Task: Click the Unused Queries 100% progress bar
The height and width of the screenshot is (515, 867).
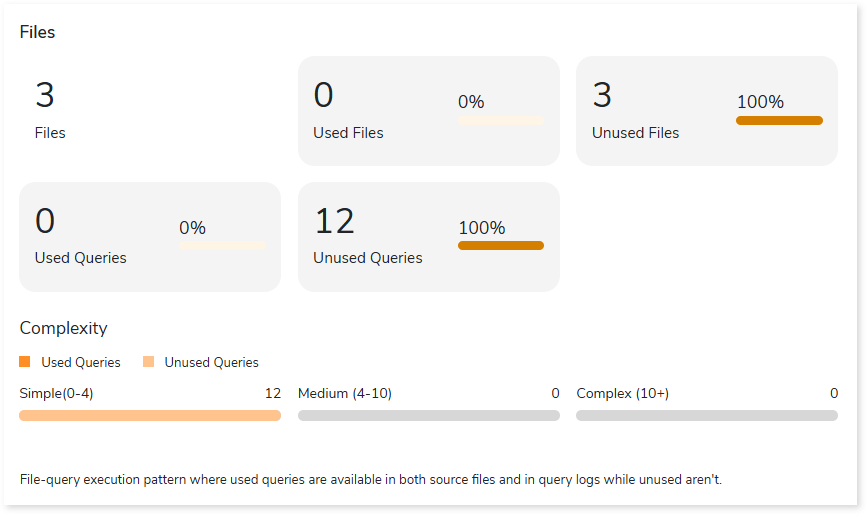Action: coord(501,245)
